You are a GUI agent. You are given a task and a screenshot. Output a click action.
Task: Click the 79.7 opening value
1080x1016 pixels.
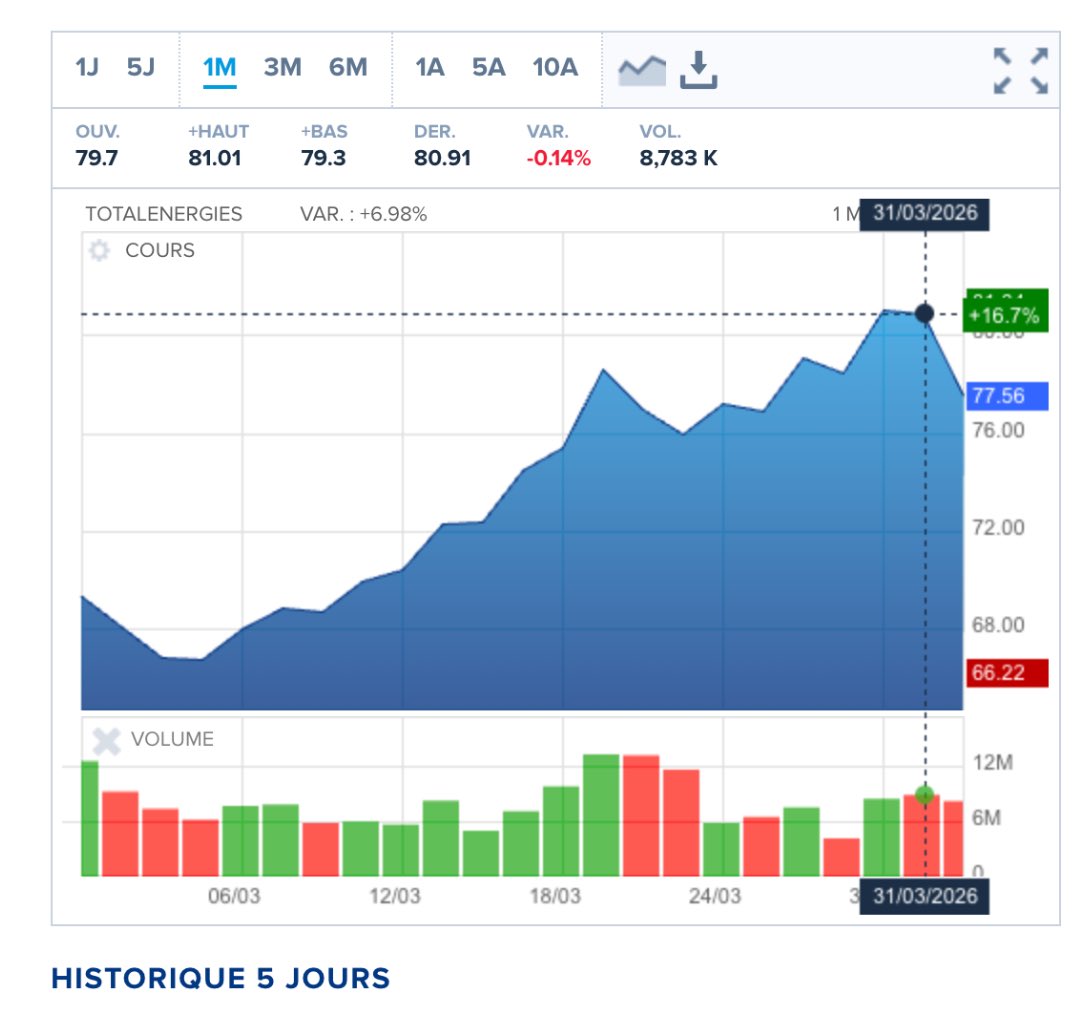tap(96, 158)
